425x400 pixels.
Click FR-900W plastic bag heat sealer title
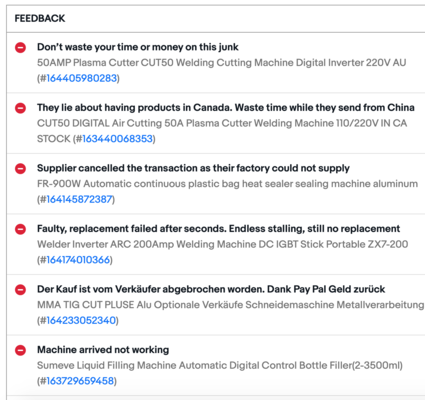[227, 184]
